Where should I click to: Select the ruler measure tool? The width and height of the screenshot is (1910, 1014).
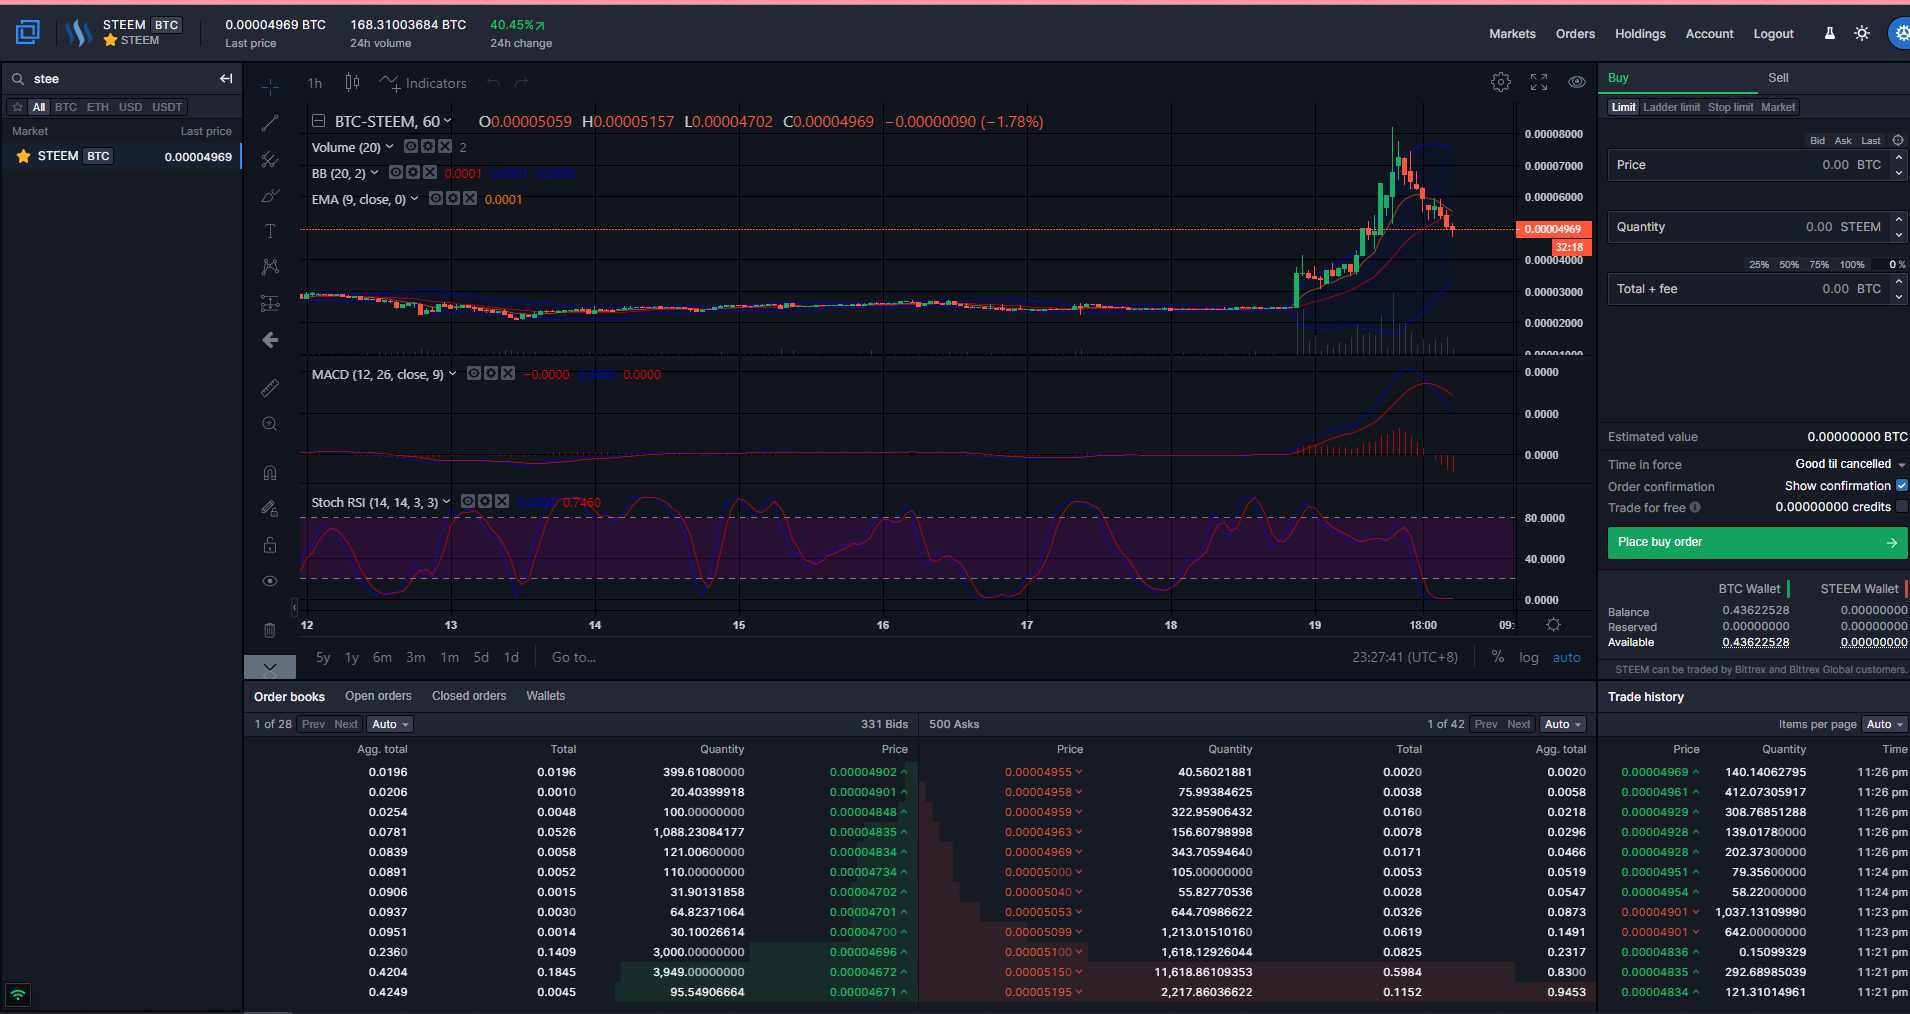(270, 387)
